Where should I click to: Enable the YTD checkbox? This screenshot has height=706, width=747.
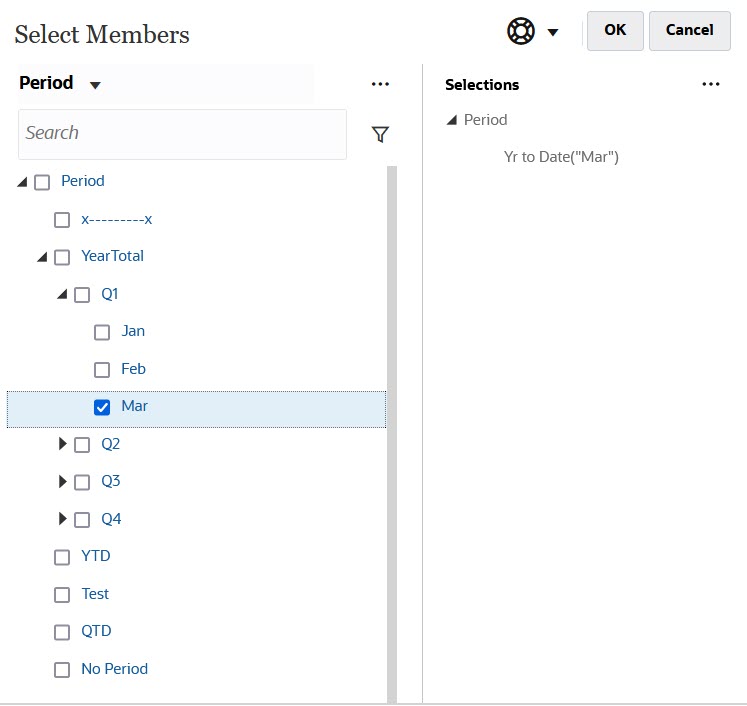pos(62,557)
